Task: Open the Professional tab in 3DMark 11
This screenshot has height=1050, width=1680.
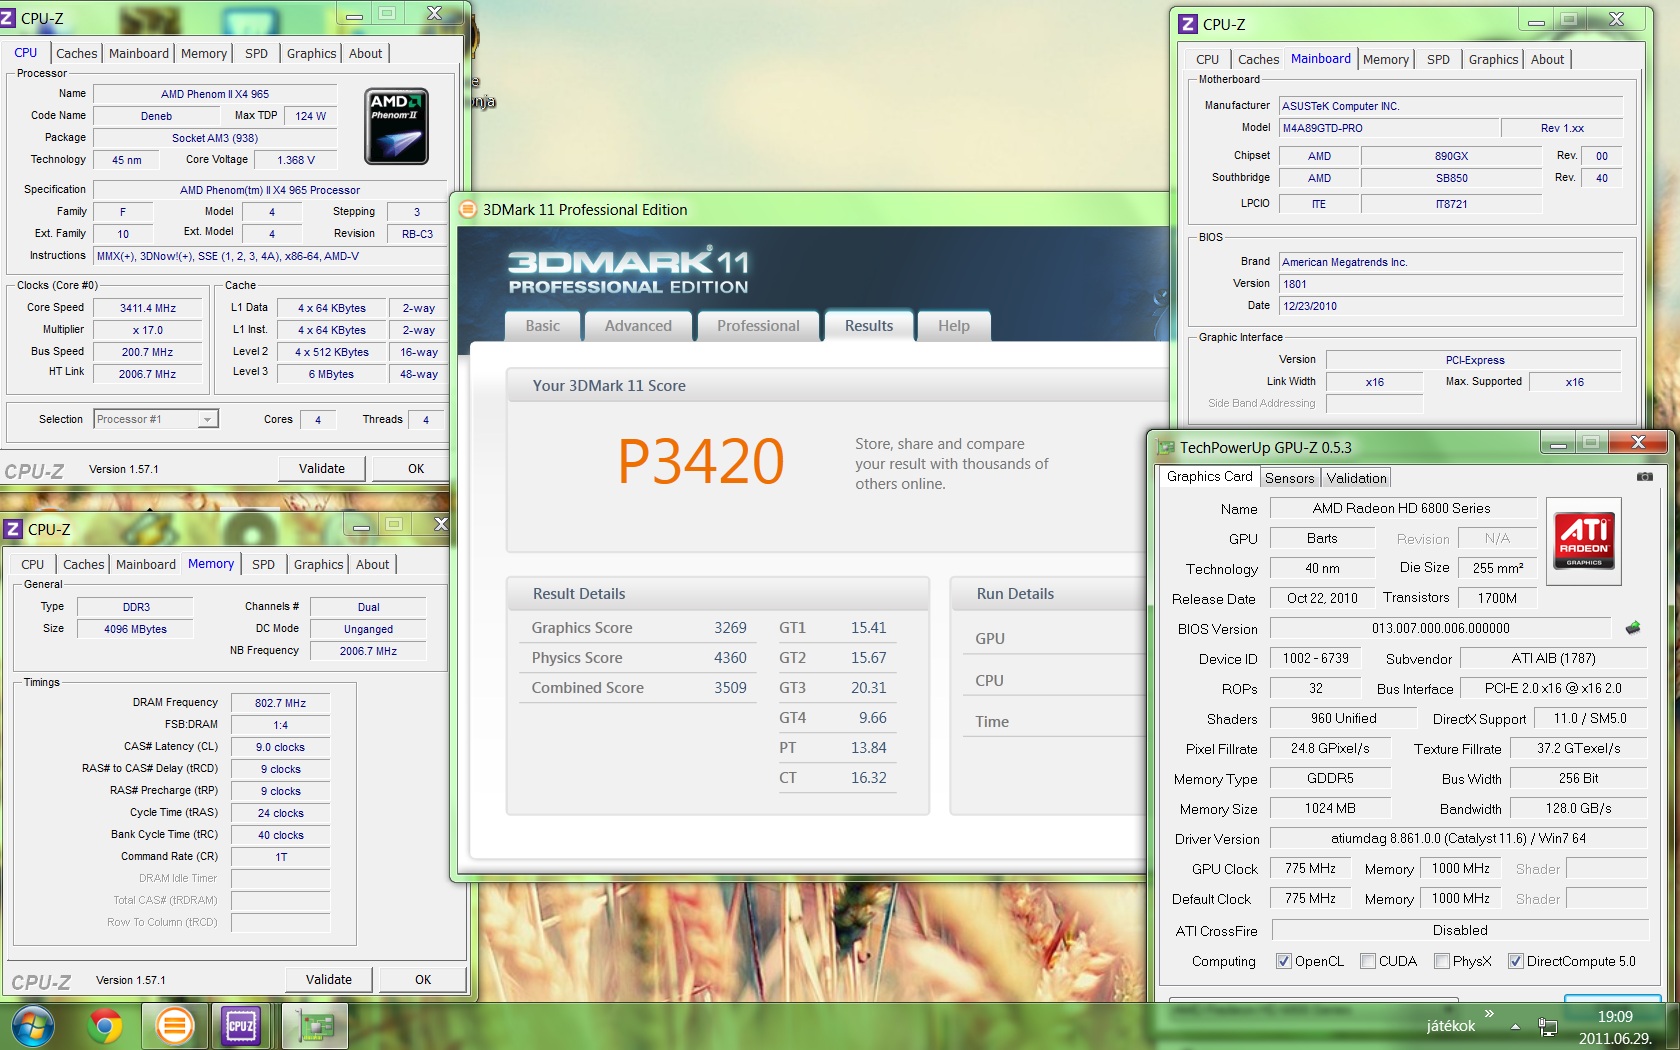Action: 758,326
